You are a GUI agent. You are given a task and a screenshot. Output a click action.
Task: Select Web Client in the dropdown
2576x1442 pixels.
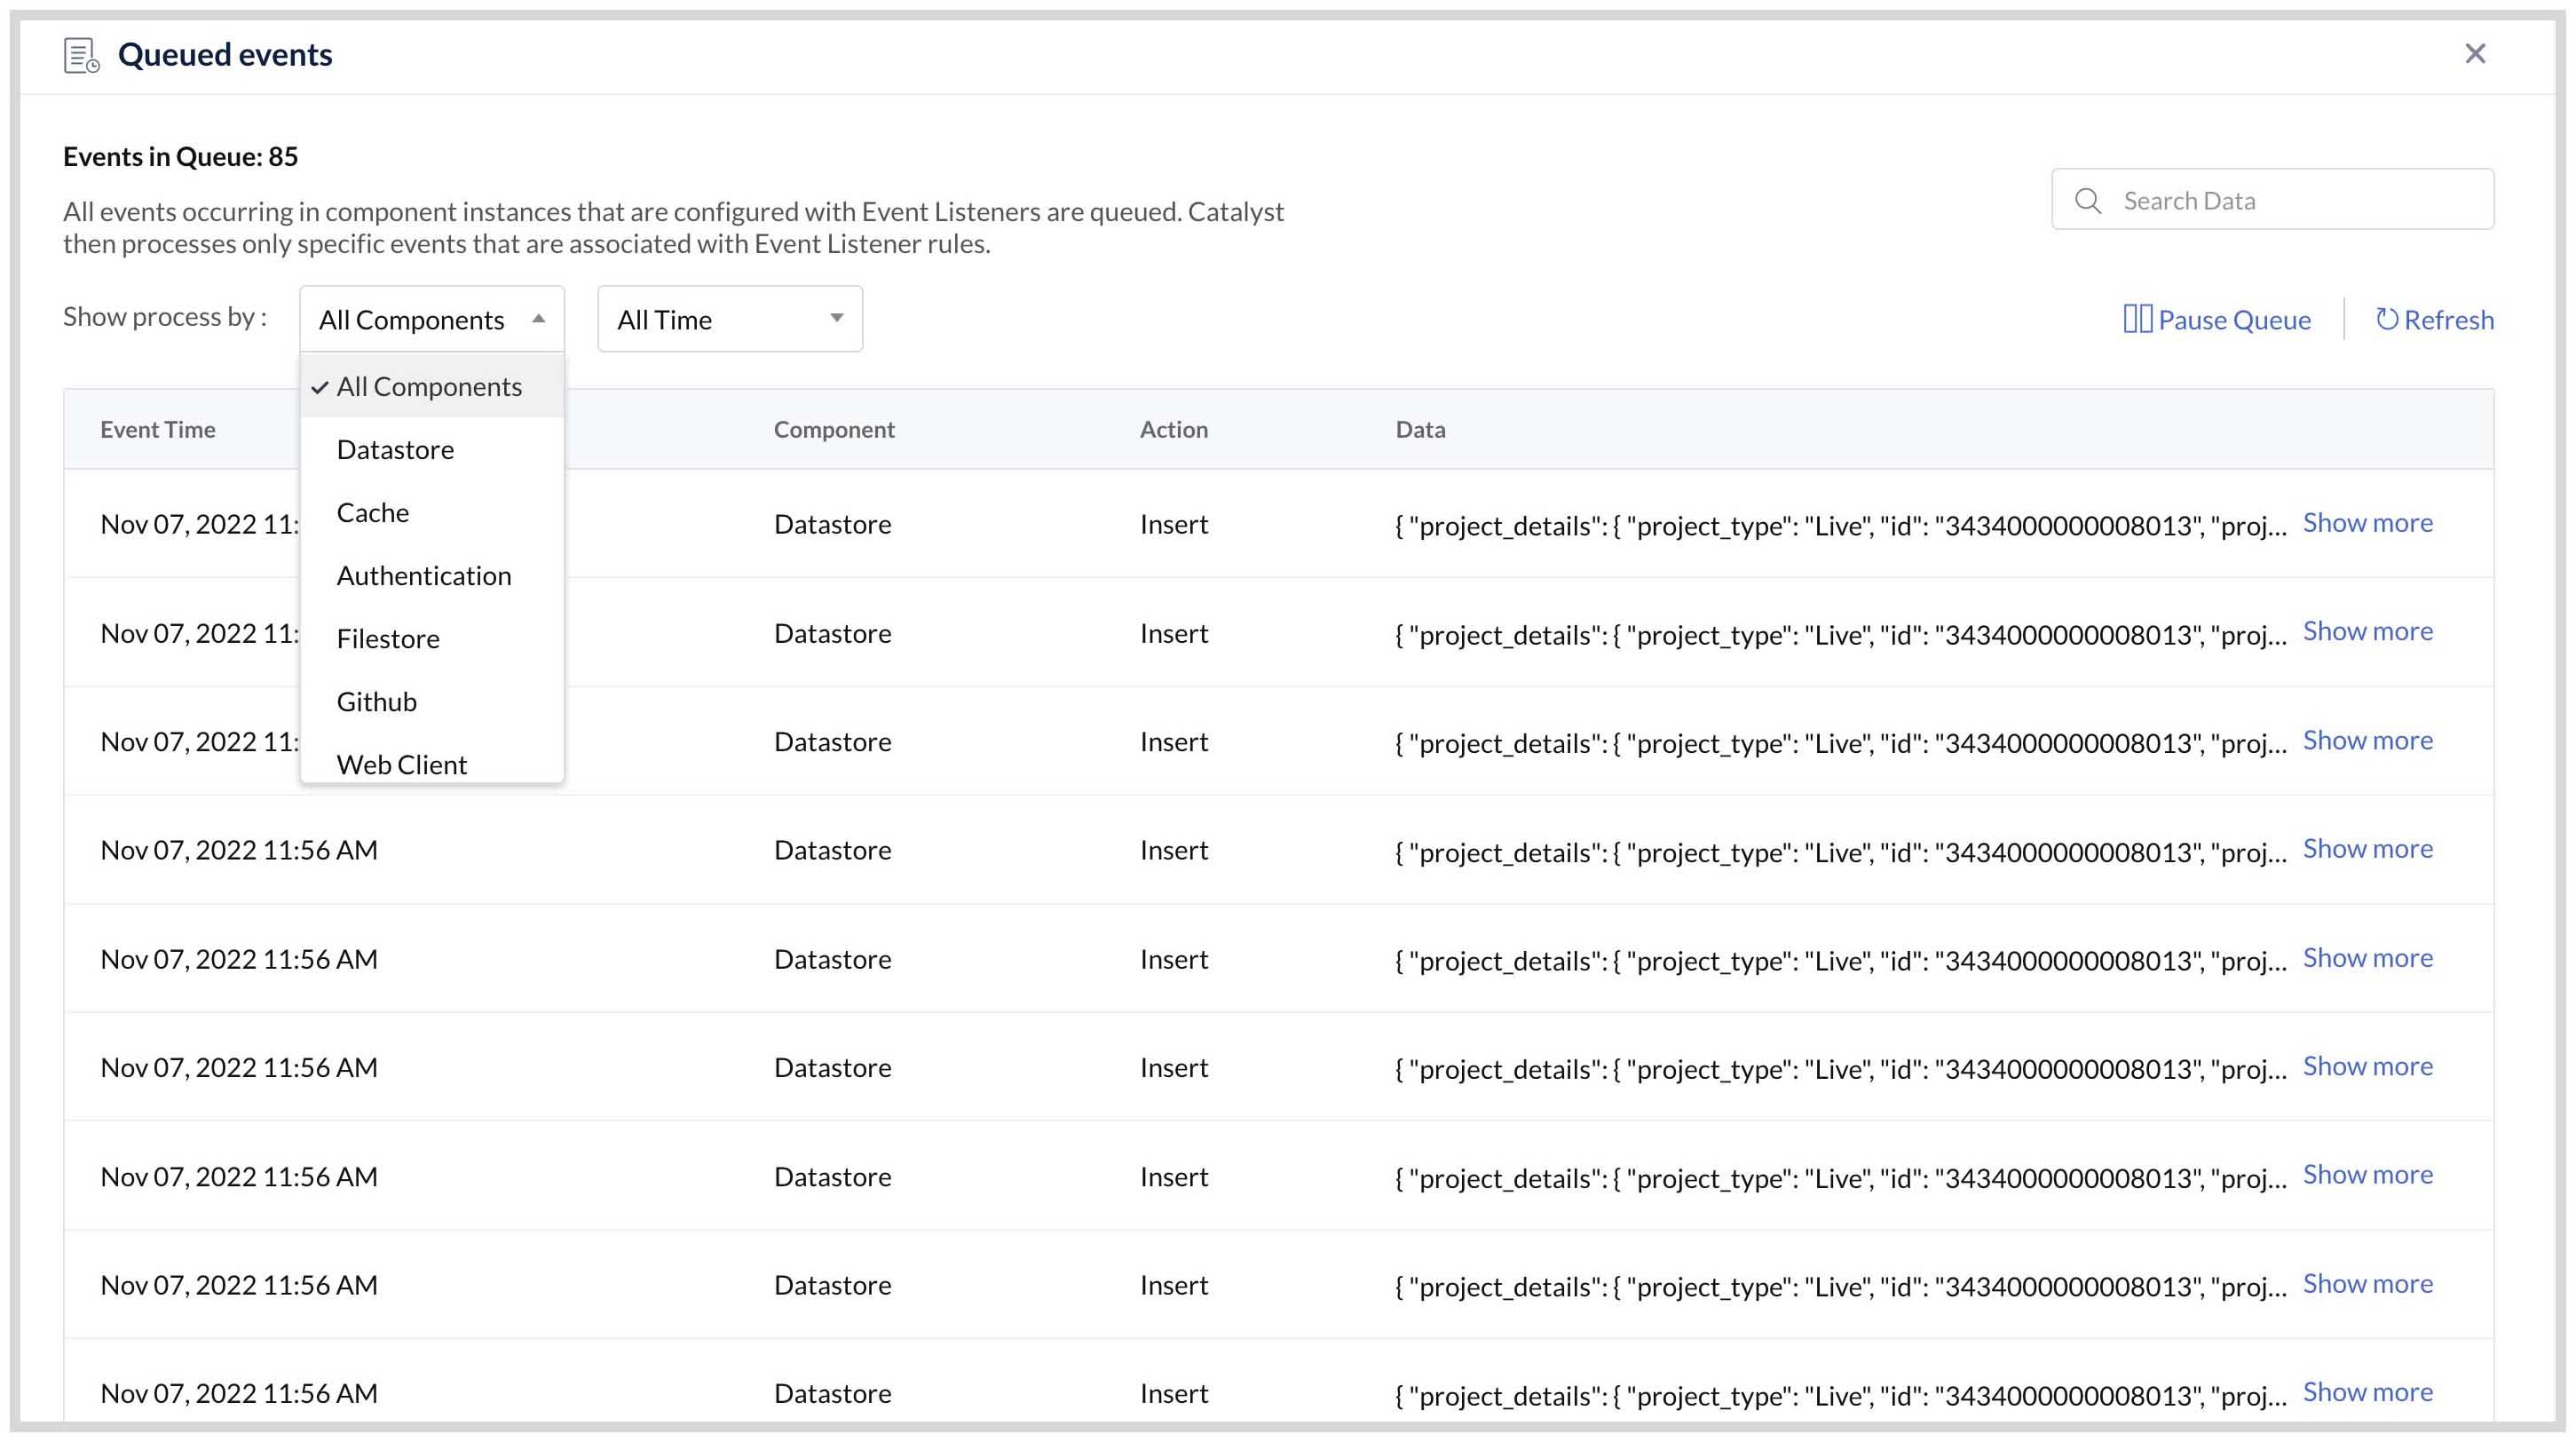pos(401,764)
